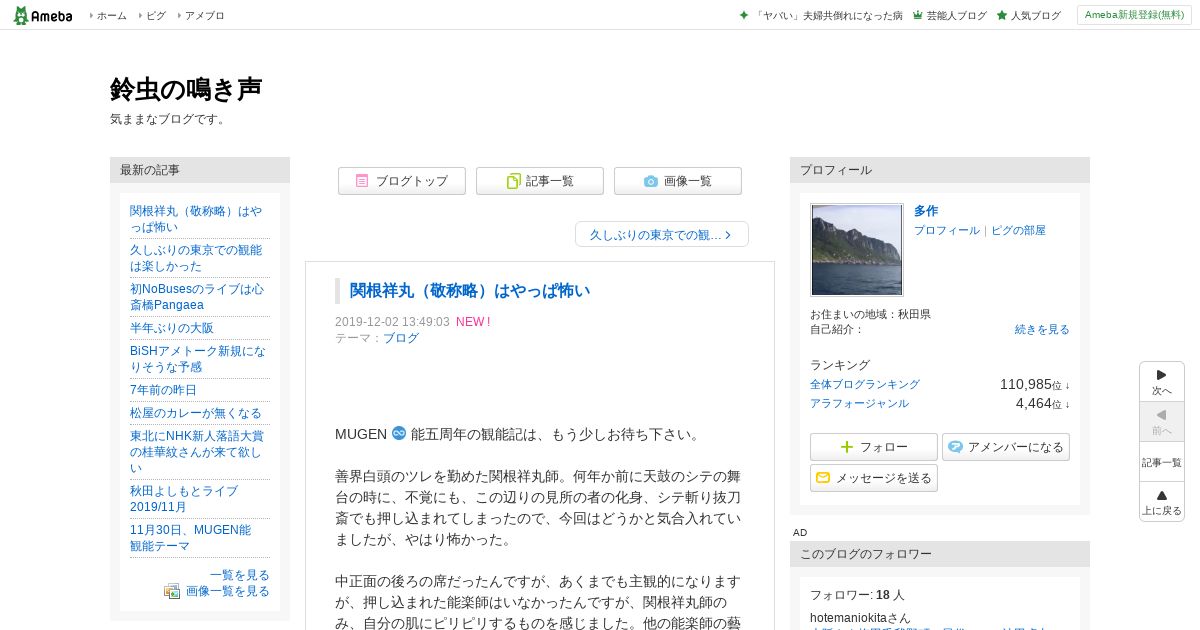
Task: Click the green plus icon on フォロー
Action: [847, 447]
